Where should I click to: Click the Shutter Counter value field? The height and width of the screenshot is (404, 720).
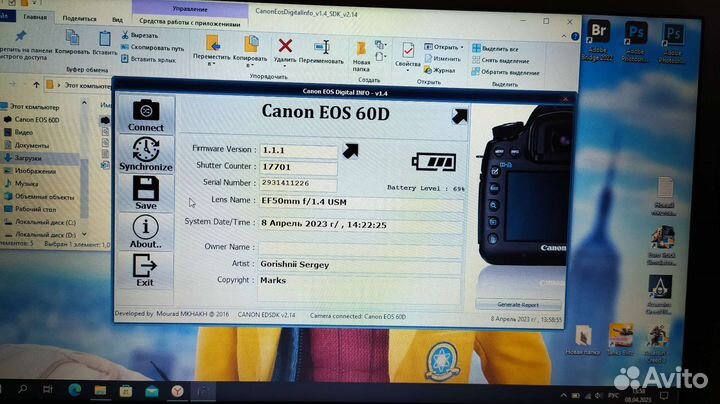(x=298, y=167)
